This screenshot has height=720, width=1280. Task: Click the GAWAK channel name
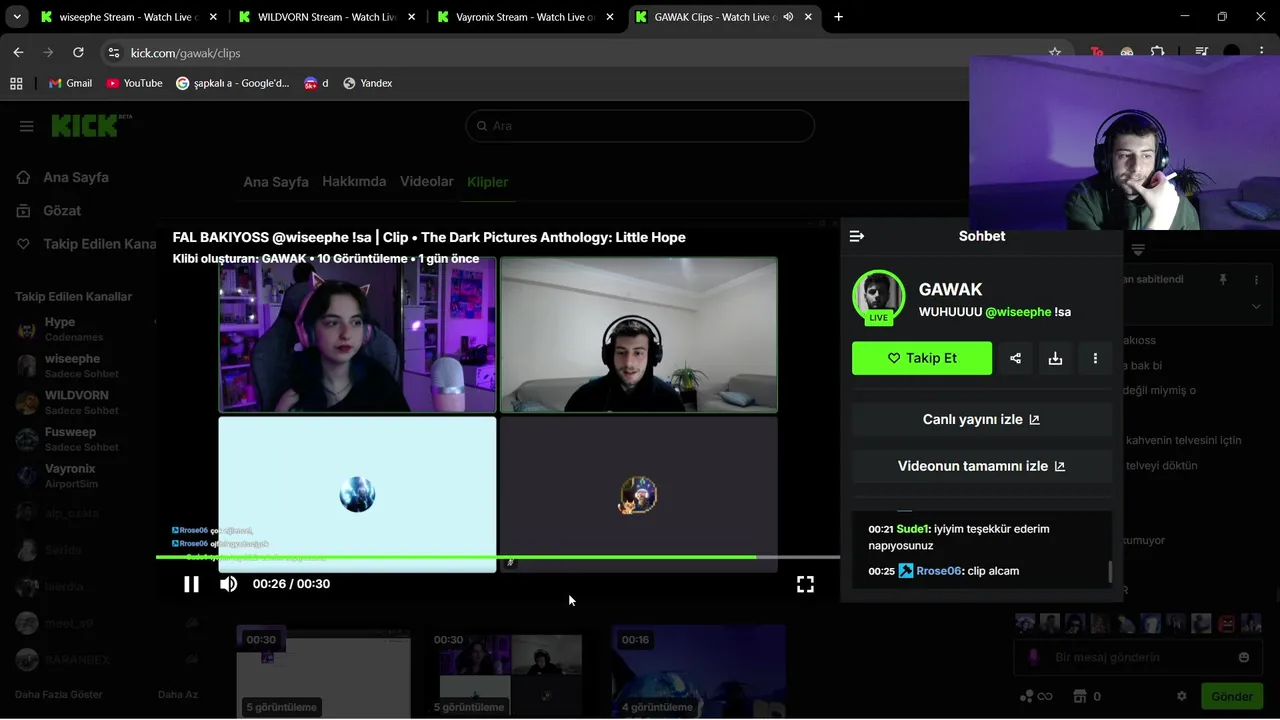(x=950, y=289)
